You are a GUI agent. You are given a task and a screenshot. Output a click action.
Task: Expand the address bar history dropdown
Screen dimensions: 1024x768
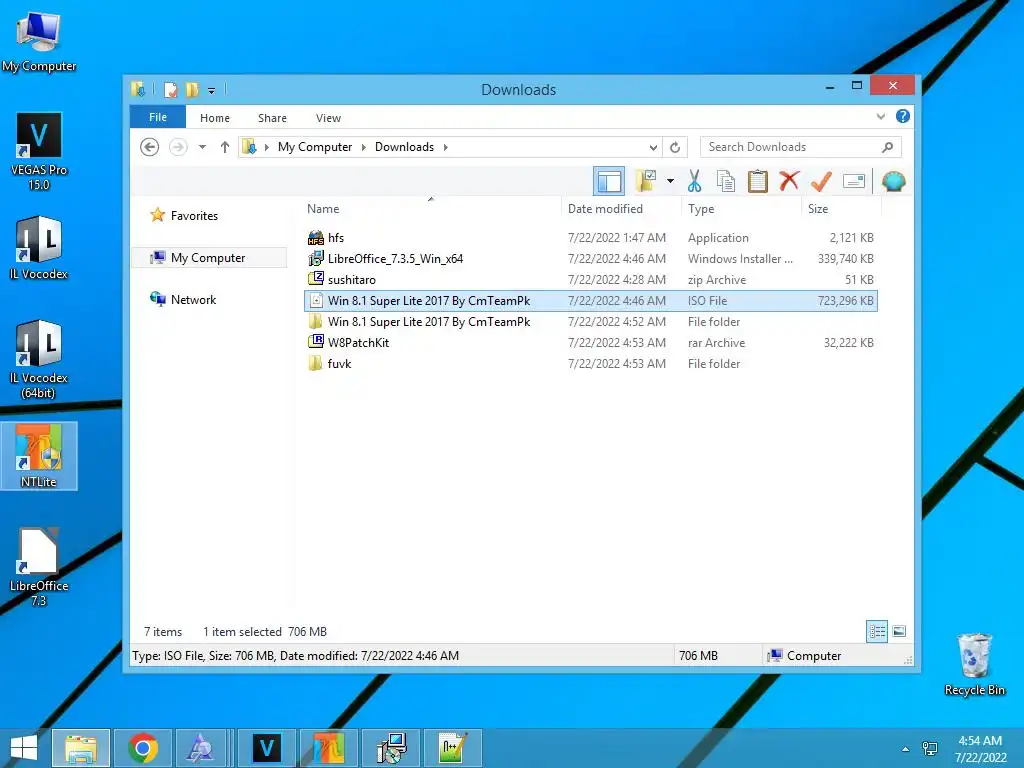tap(652, 147)
